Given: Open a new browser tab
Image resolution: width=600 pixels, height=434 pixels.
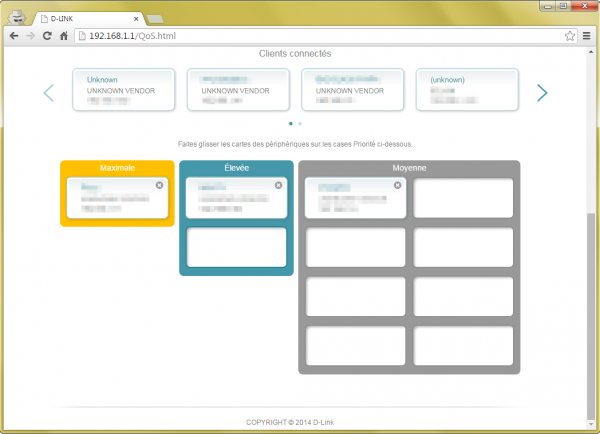Looking at the screenshot, I should [x=155, y=17].
